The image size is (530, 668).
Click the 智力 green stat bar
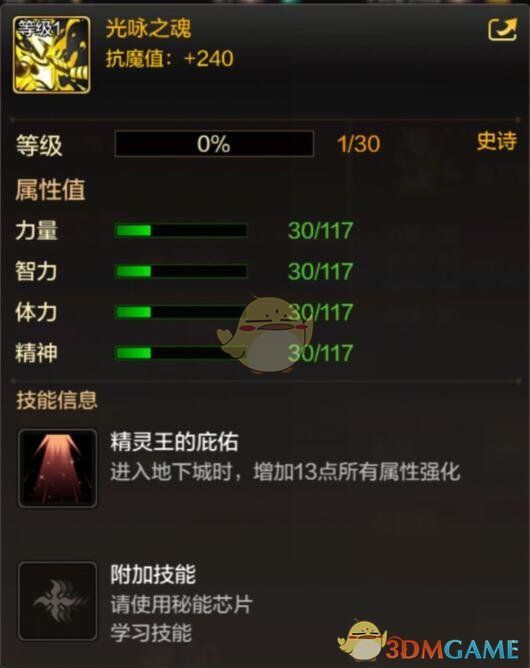pos(181,271)
